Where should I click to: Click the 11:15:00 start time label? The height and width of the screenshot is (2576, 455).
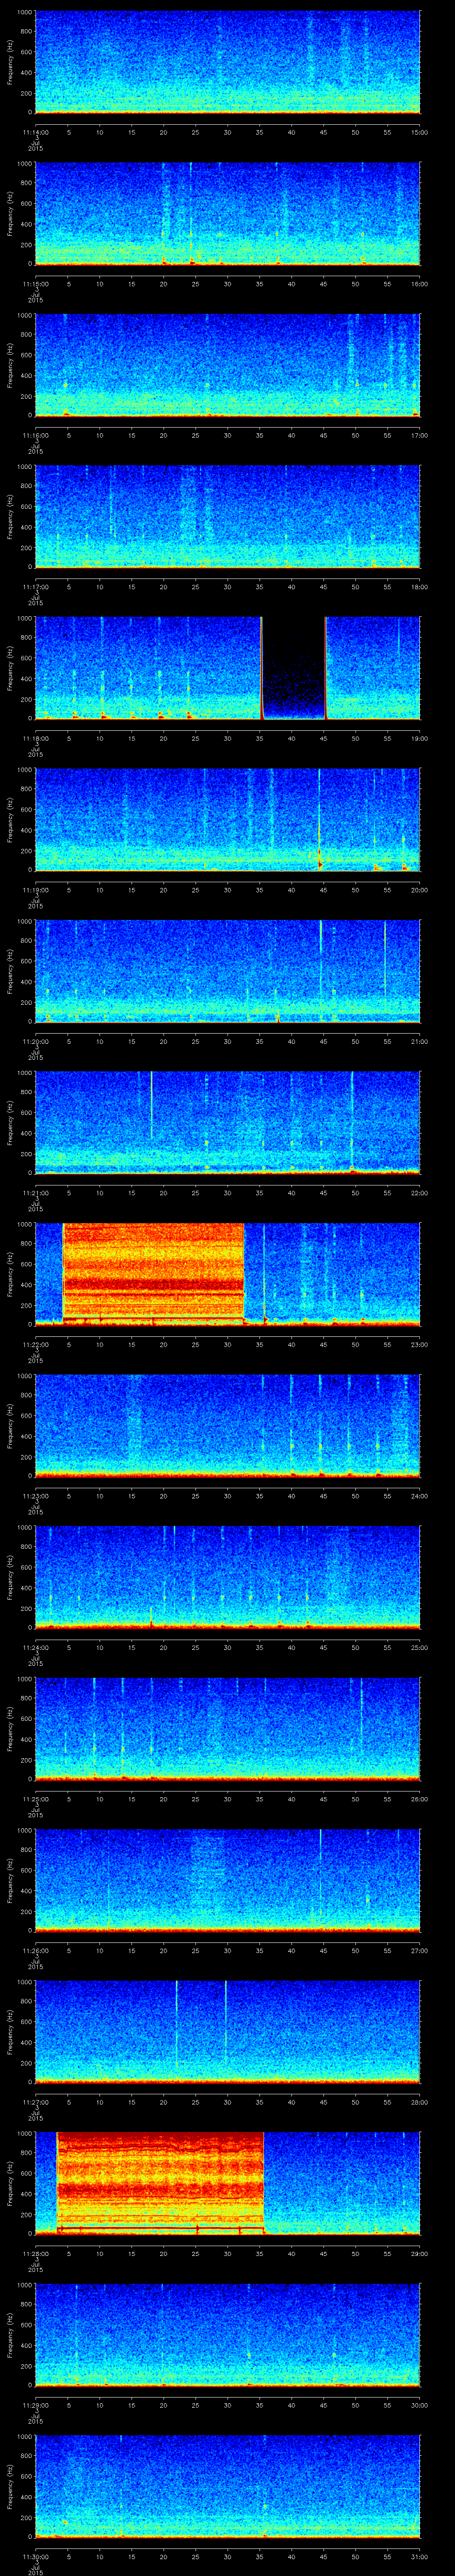[35, 284]
